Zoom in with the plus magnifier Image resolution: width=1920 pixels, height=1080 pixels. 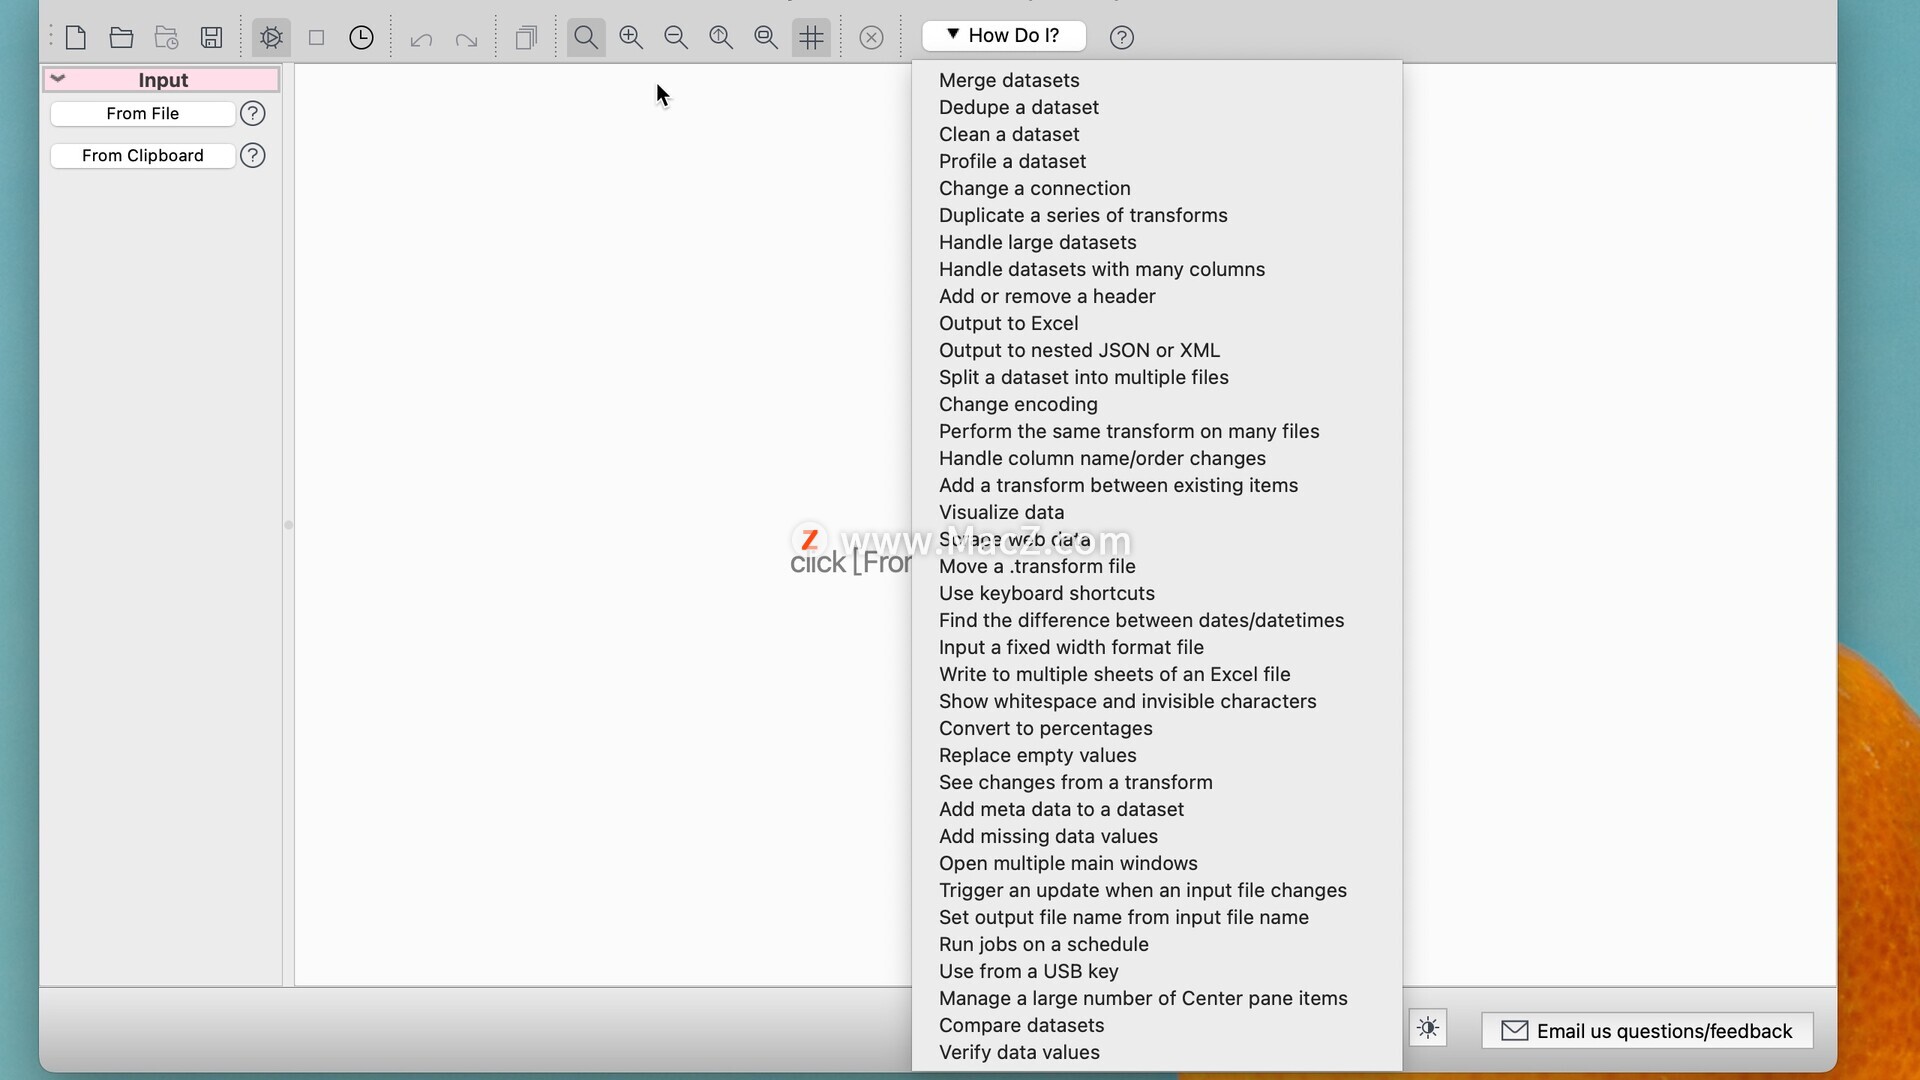[x=631, y=38]
